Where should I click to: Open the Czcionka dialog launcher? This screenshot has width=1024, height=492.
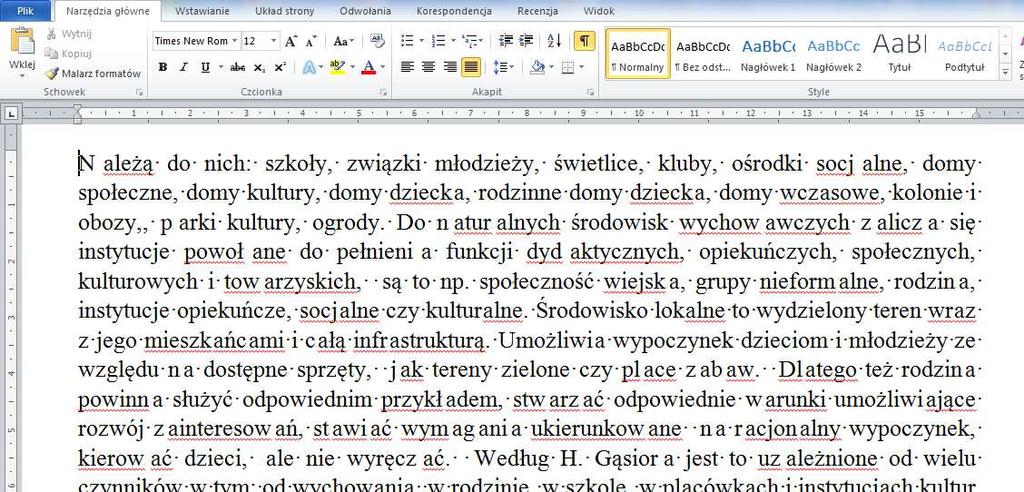tap(383, 93)
